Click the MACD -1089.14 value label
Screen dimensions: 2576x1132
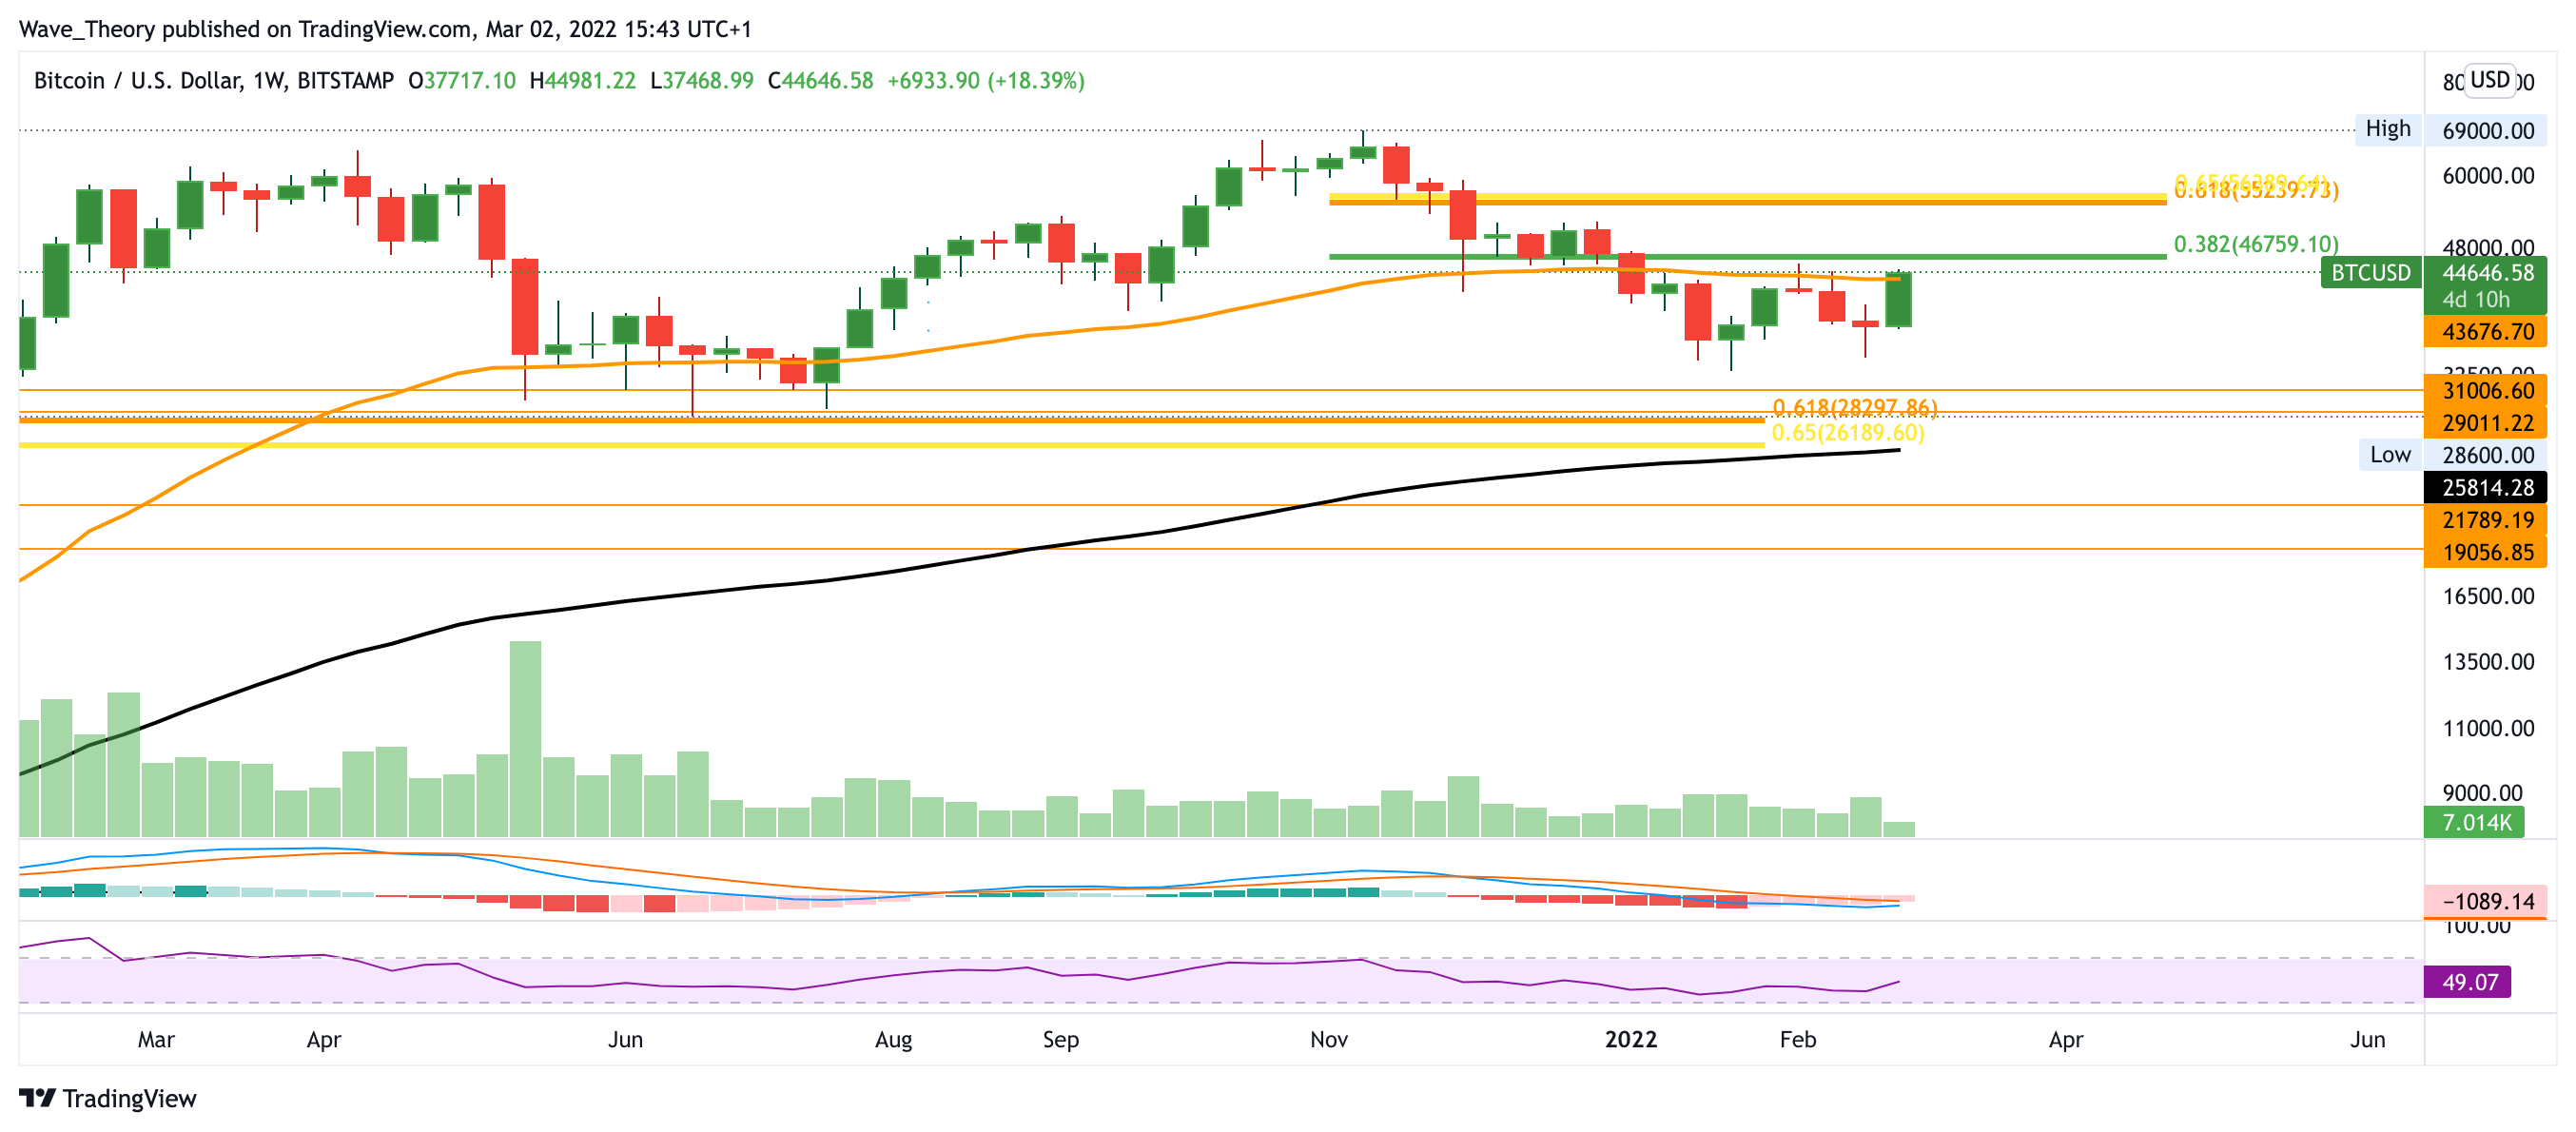tap(2486, 901)
